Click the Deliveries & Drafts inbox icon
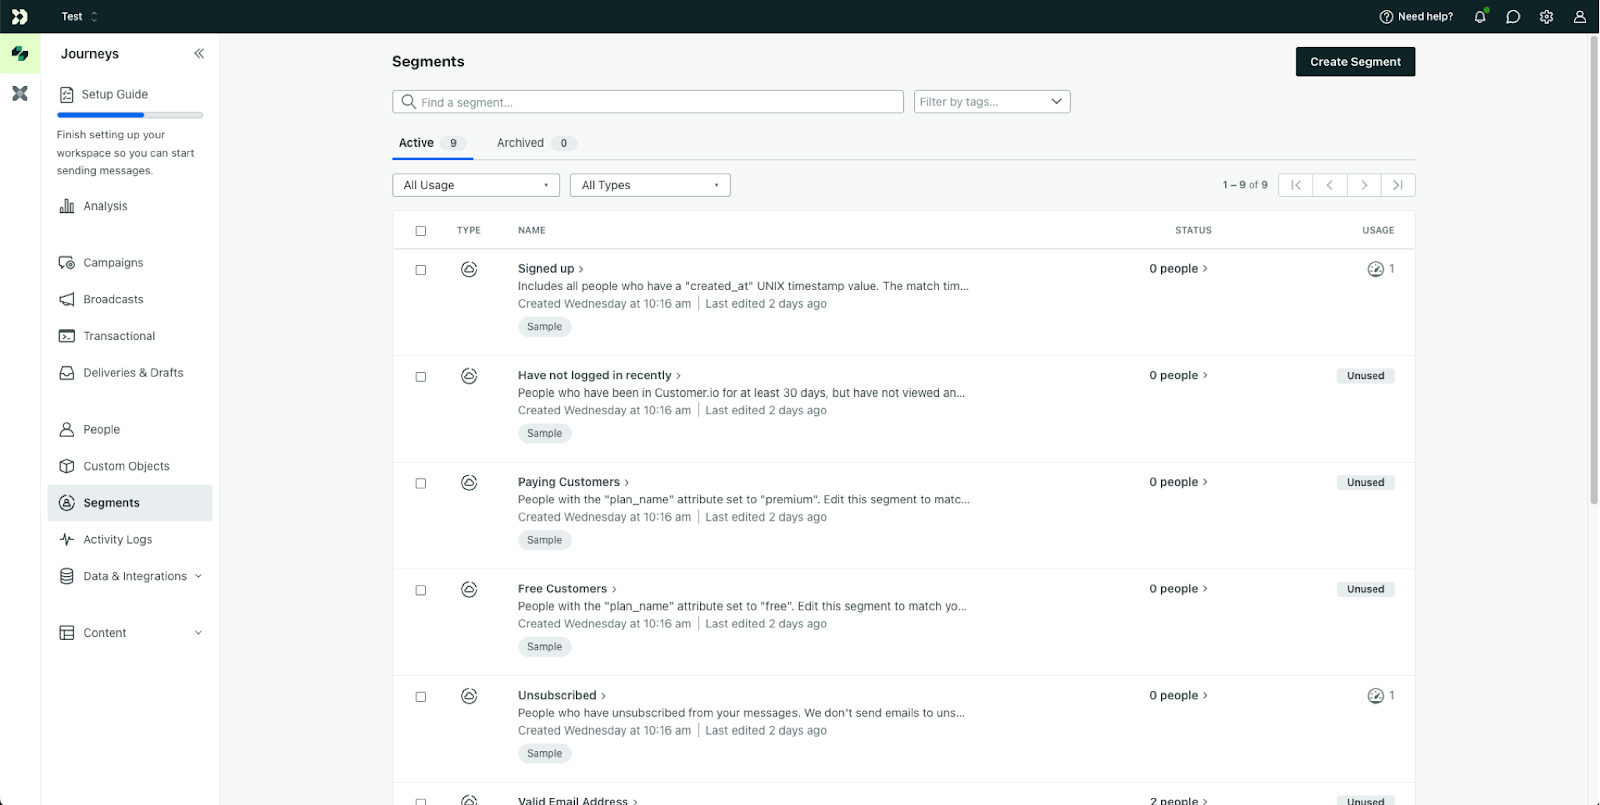Viewport: 1600px width, 805px height. (x=67, y=373)
